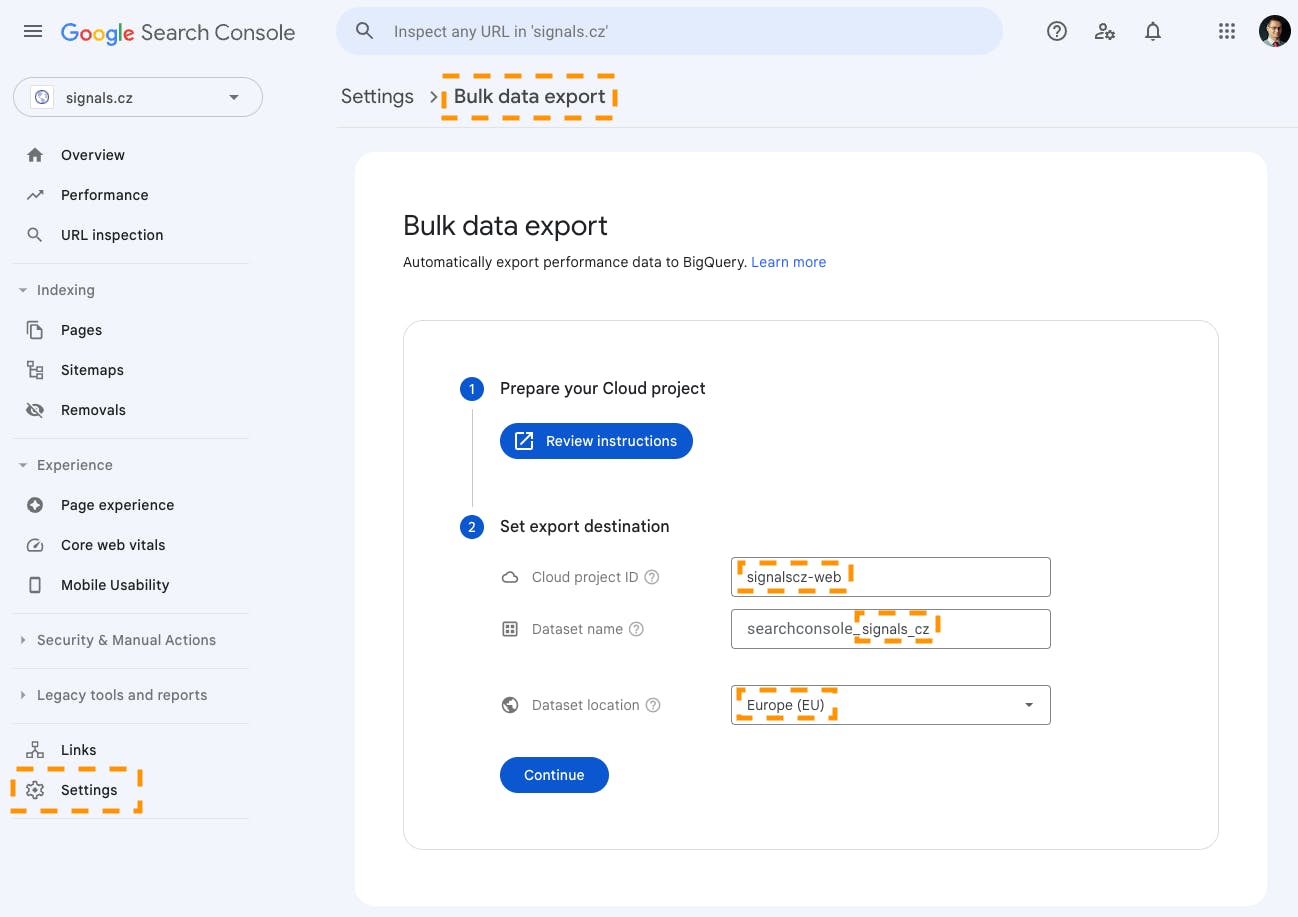Click the help icon beside Dataset name
The image size is (1298, 917).
pos(636,629)
